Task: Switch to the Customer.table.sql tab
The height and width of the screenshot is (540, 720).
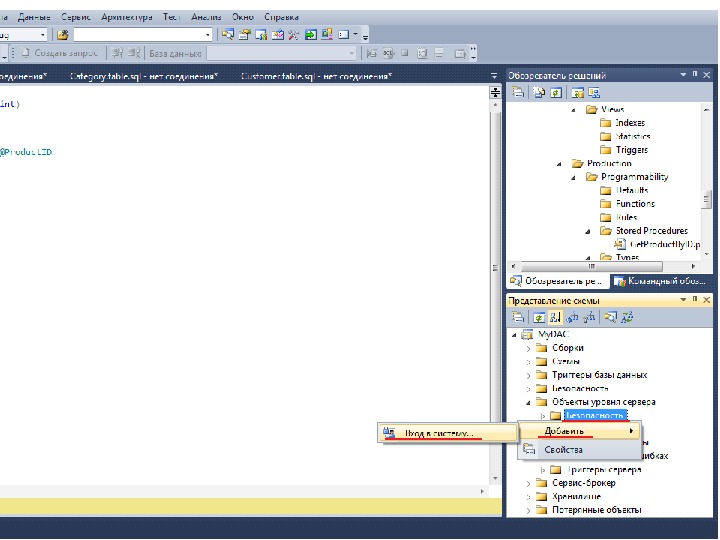Action: tap(316, 76)
